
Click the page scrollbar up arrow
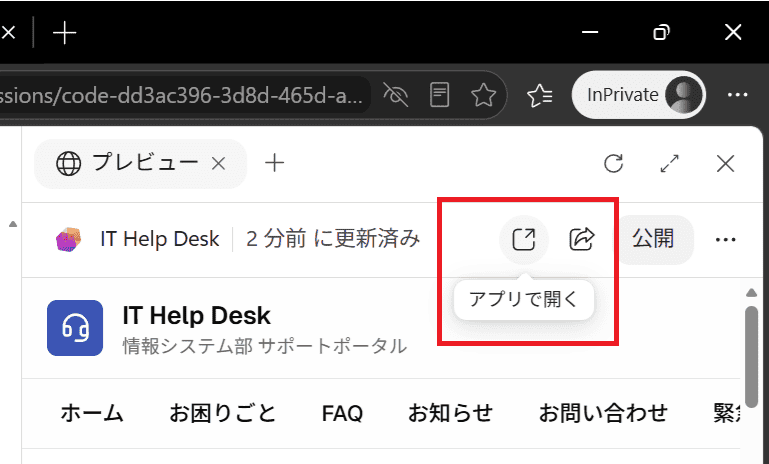click(751, 293)
